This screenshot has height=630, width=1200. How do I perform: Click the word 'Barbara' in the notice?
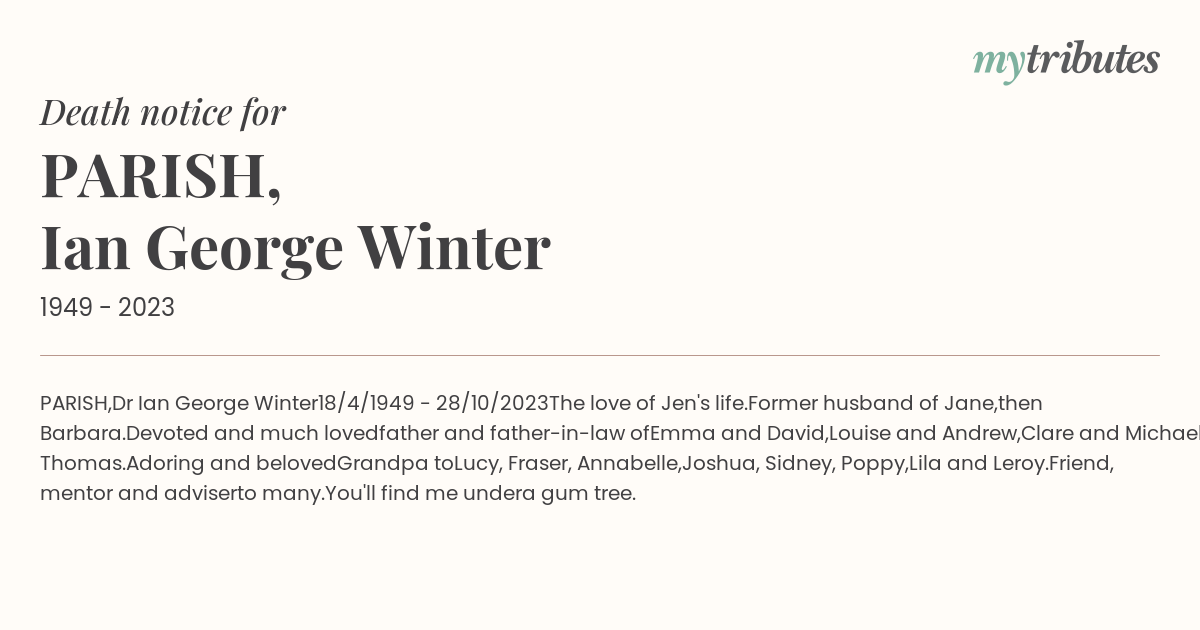click(x=80, y=434)
